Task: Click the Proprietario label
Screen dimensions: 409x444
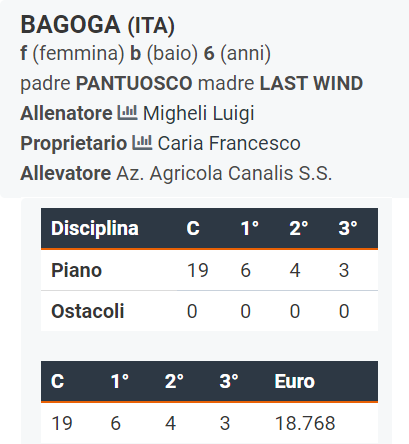Action: 74,143
